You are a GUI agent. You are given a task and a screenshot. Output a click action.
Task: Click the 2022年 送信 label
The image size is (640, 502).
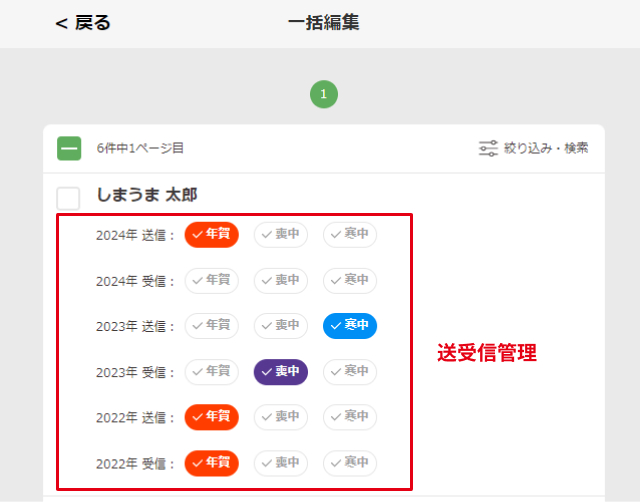coord(135,418)
